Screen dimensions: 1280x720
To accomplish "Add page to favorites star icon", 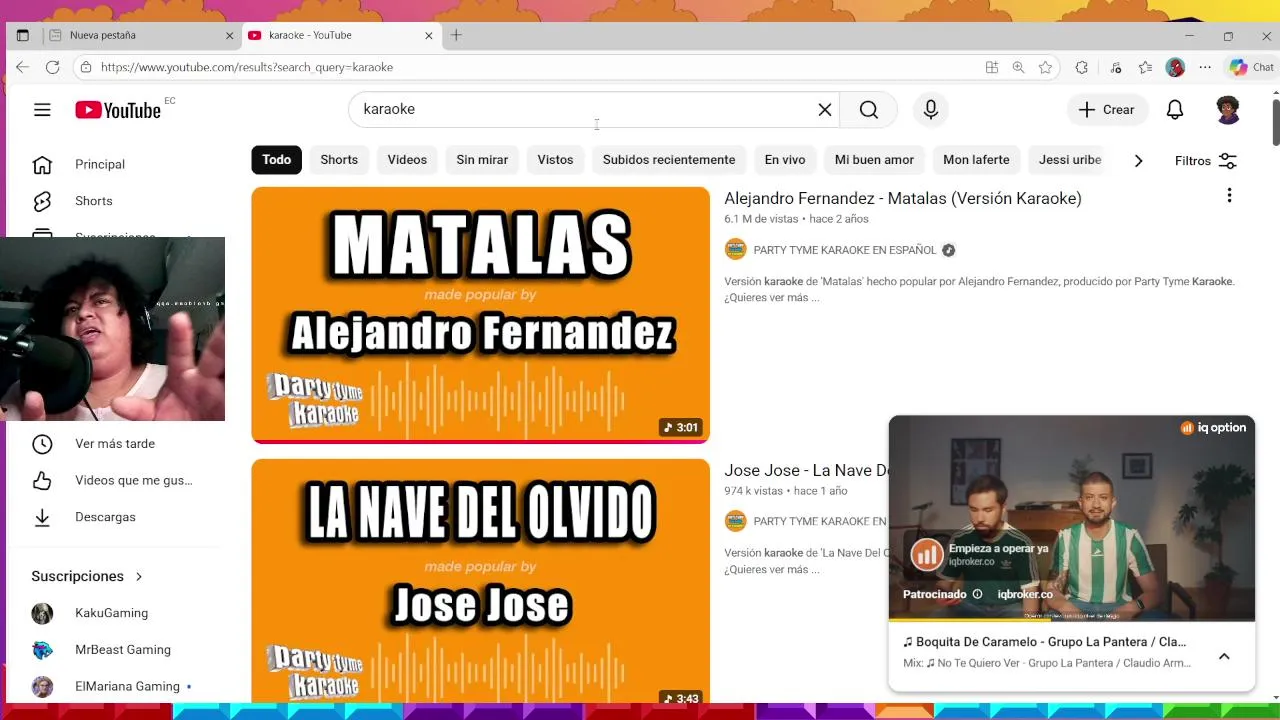I will click(x=1045, y=67).
